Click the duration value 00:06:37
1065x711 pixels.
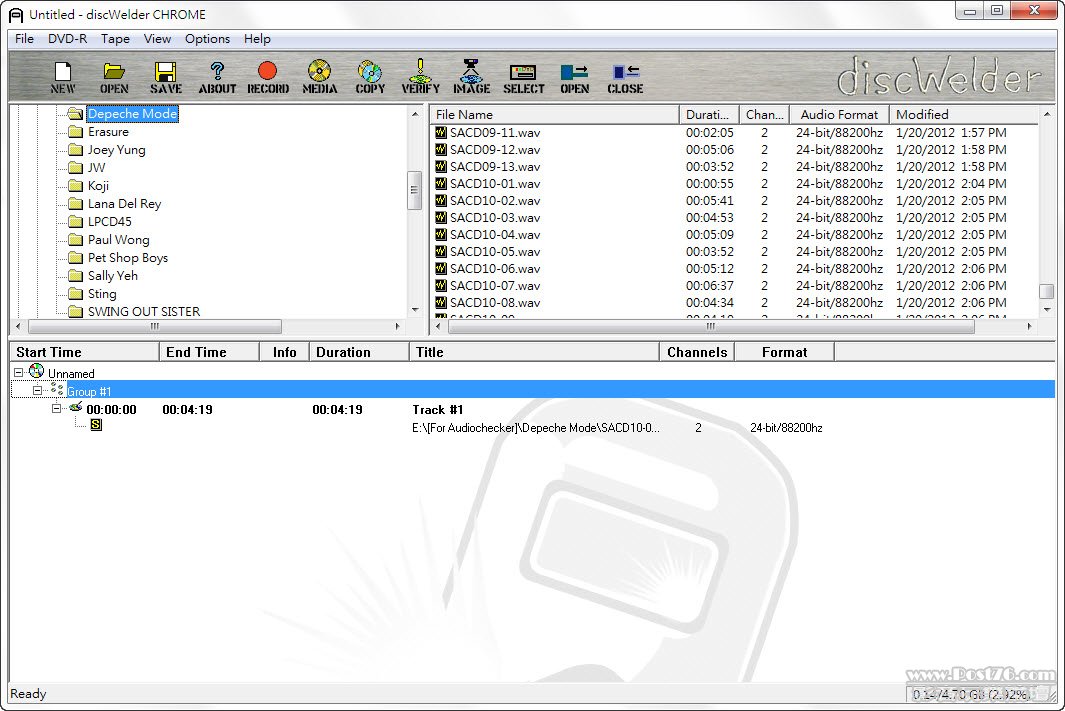[710, 285]
